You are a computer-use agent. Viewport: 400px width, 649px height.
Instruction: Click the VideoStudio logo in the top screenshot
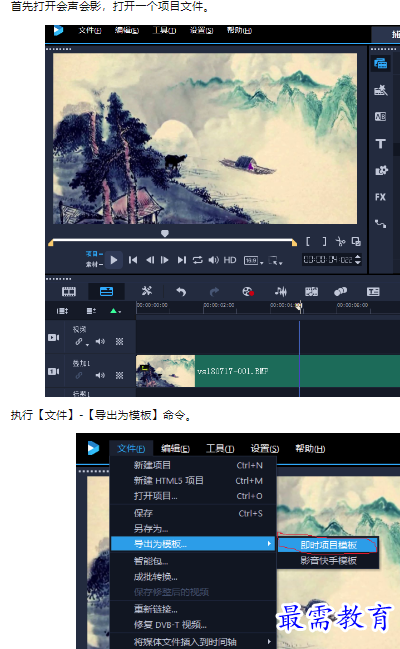pos(58,30)
